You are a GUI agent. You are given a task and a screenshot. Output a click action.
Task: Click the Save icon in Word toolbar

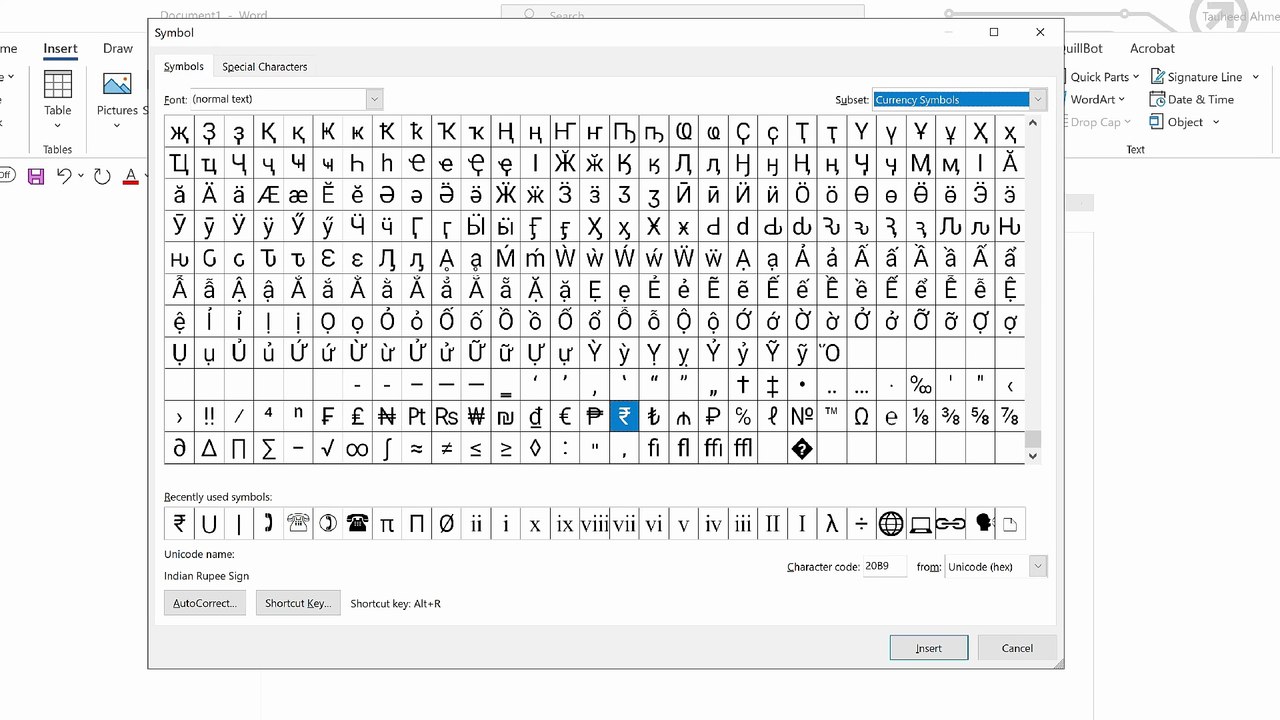(36, 177)
